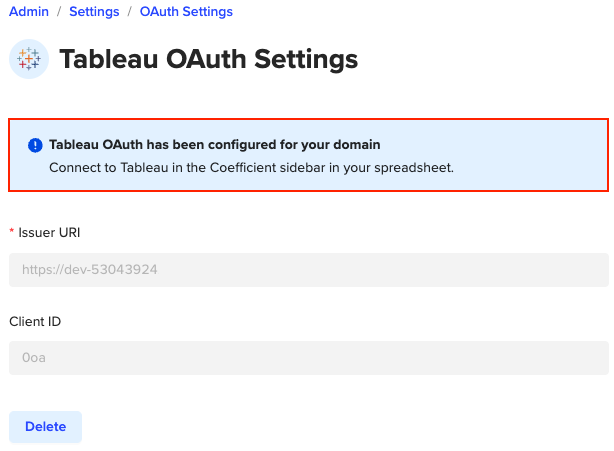Image resolution: width=614 pixels, height=451 pixels.
Task: Select the OAuth Settings breadcrumb
Action: (x=186, y=12)
